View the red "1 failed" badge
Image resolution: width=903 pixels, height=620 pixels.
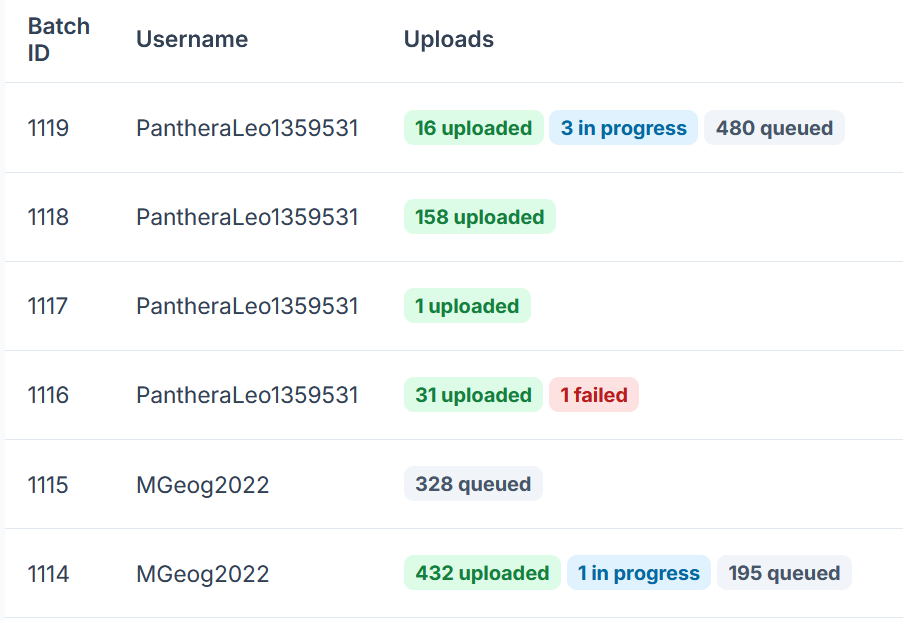tap(594, 395)
